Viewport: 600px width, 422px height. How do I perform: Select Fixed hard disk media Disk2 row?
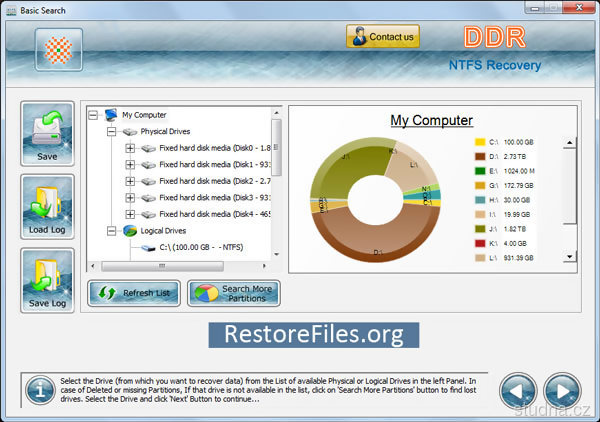click(215, 181)
